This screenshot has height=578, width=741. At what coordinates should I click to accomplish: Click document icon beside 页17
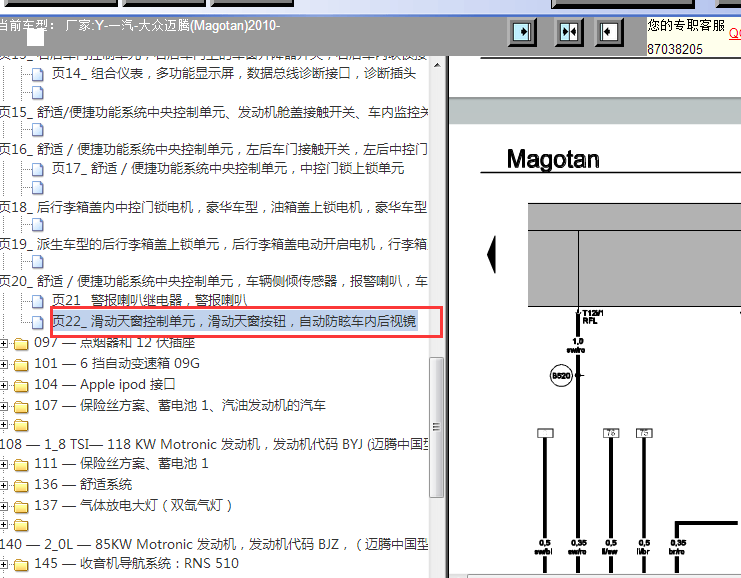[x=38, y=169]
